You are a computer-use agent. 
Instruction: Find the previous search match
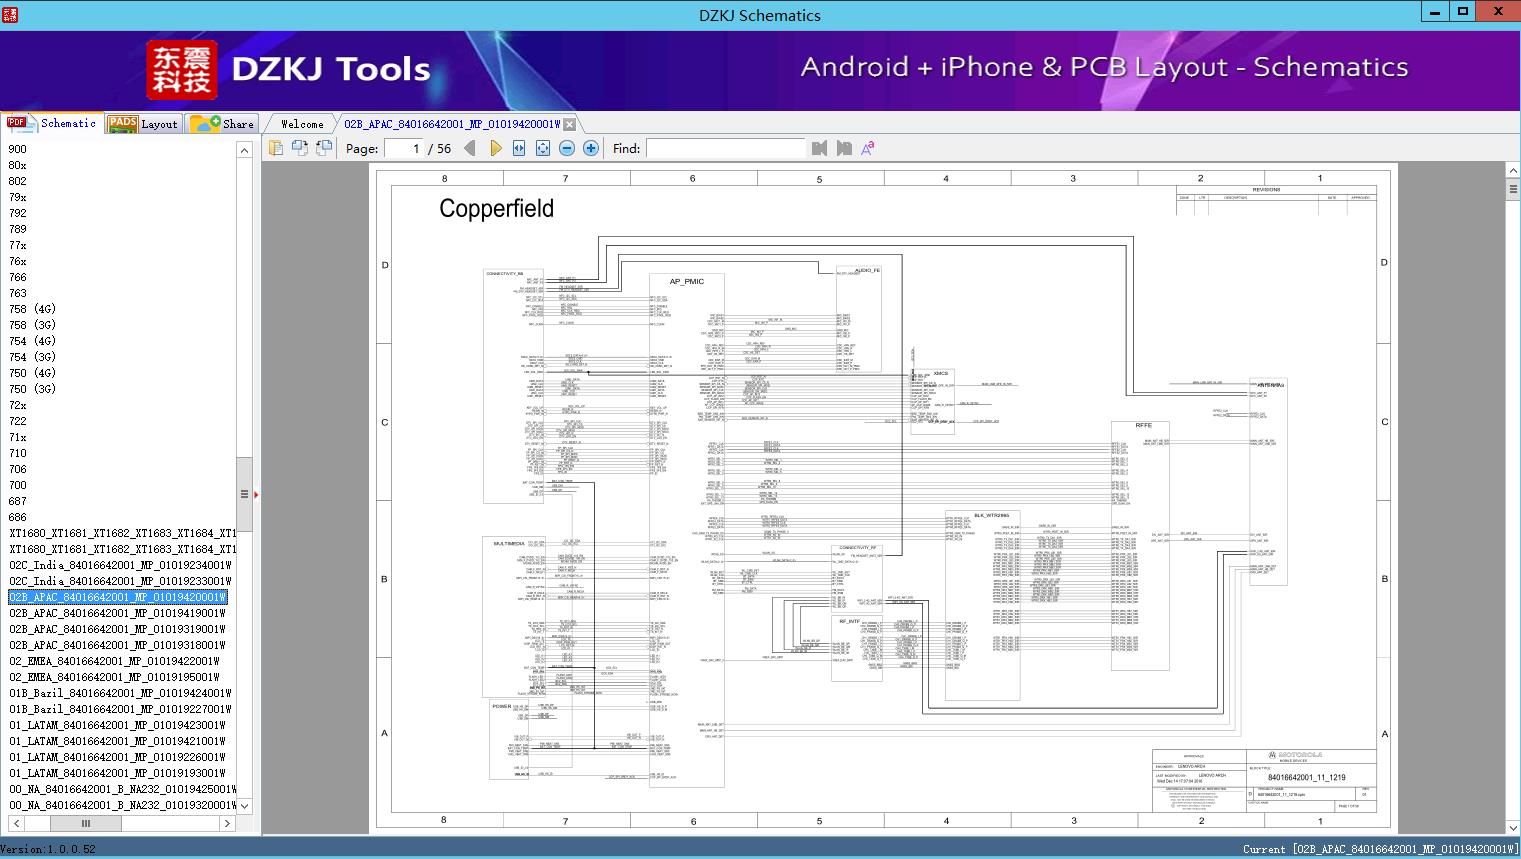point(820,148)
